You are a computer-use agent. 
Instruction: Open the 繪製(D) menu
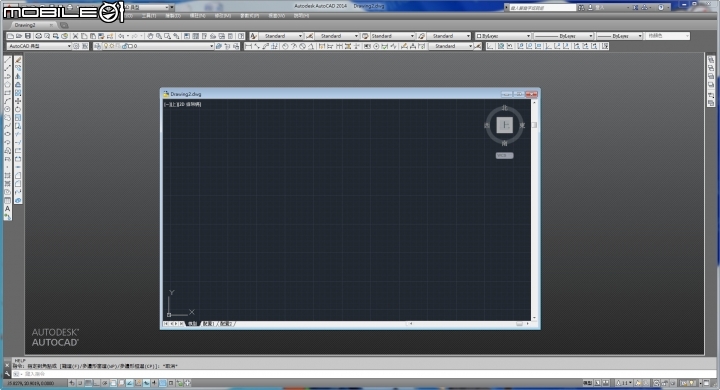pos(173,16)
